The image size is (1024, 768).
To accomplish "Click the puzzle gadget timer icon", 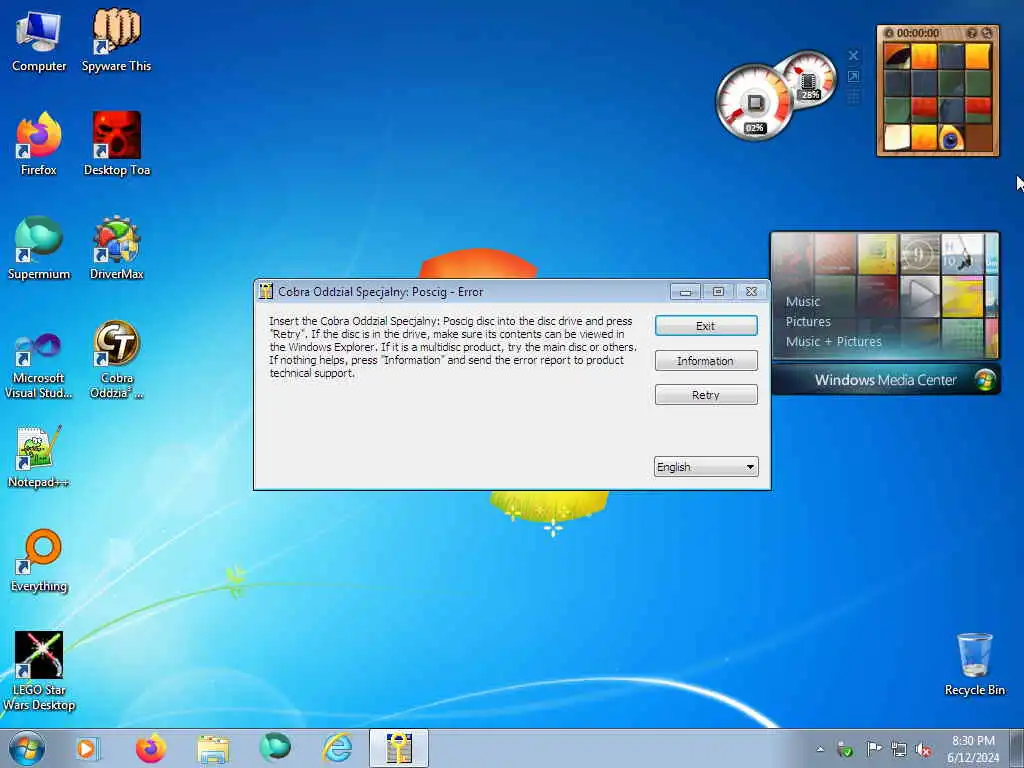I will (x=889, y=33).
